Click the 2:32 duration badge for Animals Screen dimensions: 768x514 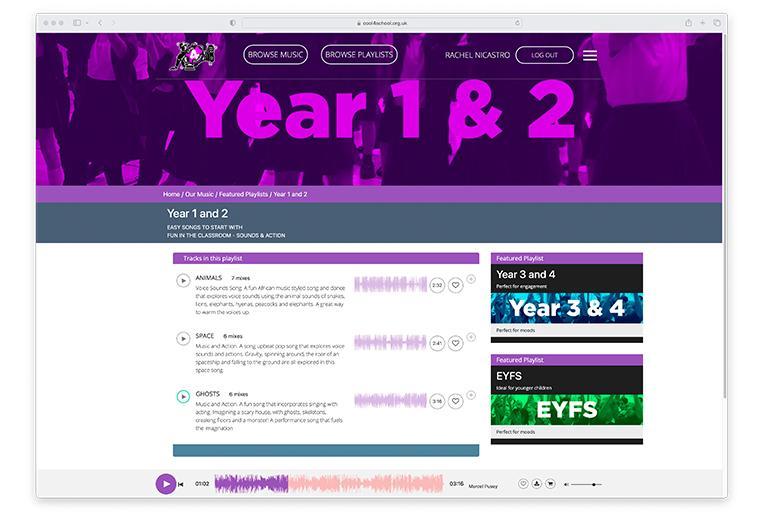[x=437, y=285]
